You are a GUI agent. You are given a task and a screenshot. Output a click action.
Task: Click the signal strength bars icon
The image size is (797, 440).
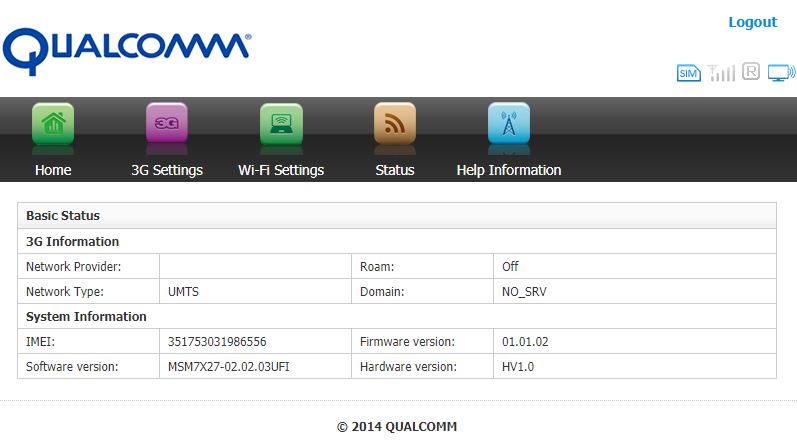click(721, 73)
